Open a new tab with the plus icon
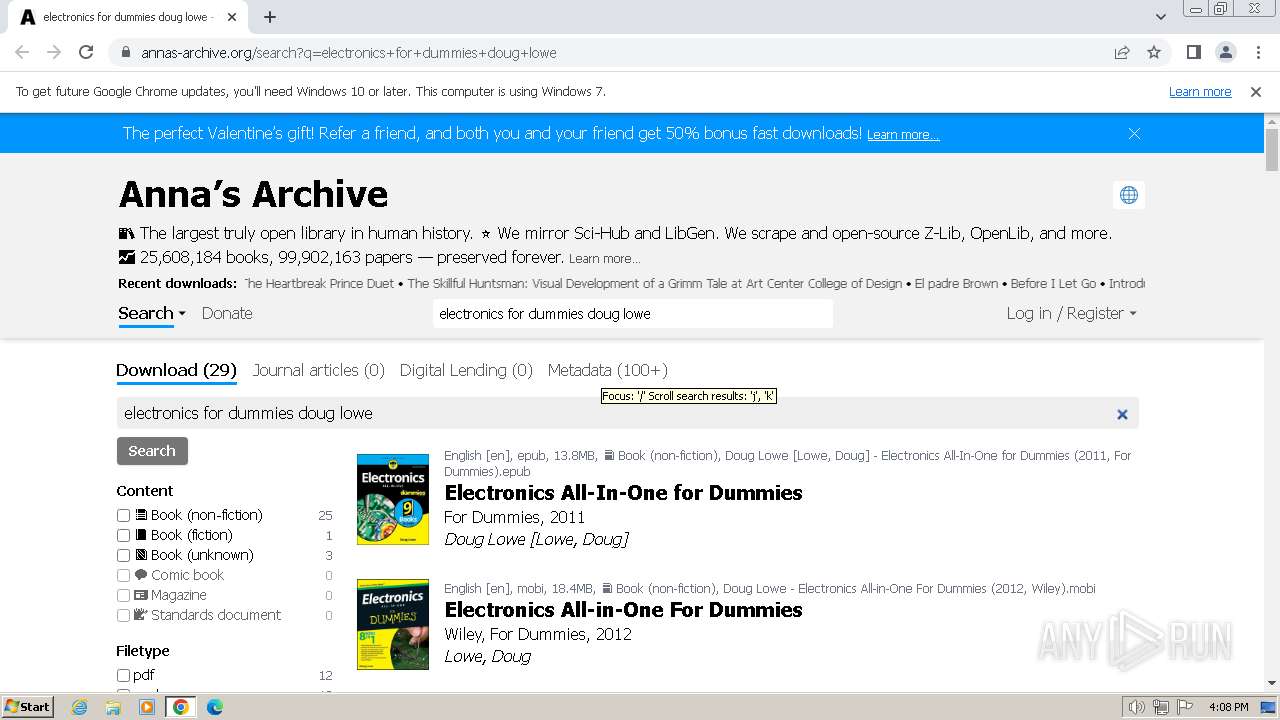This screenshot has width=1280, height=720. pyautogui.click(x=270, y=17)
